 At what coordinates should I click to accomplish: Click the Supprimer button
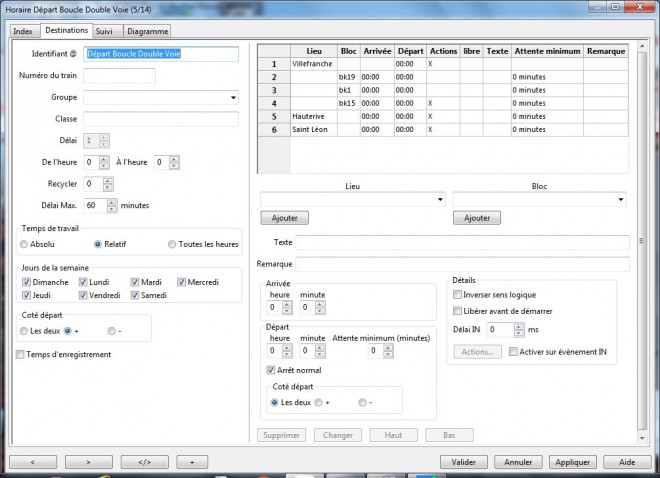tap(281, 435)
